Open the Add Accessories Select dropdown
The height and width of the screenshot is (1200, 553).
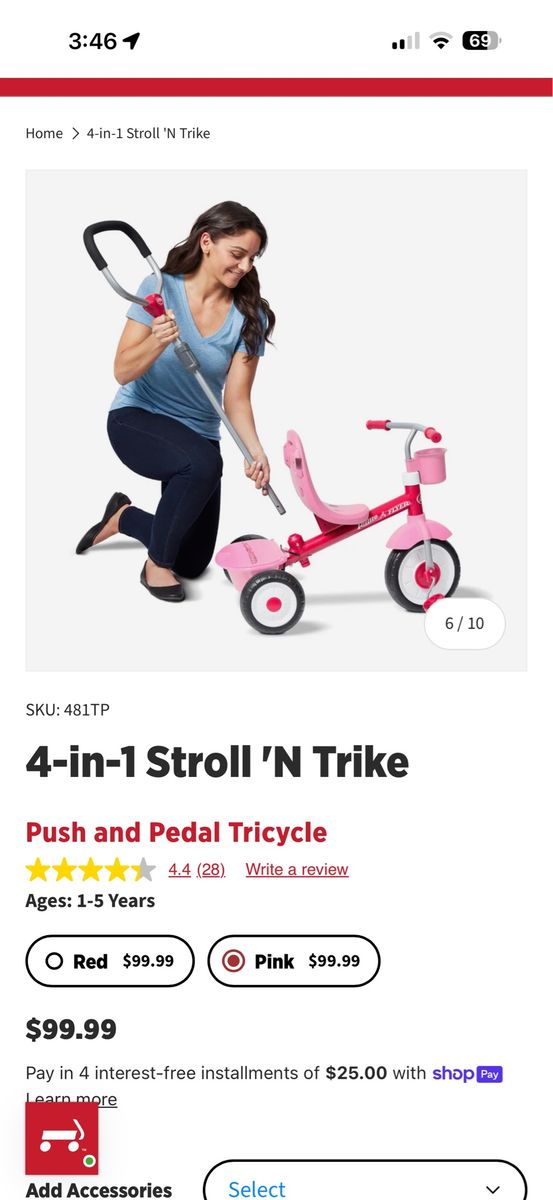click(x=365, y=1185)
